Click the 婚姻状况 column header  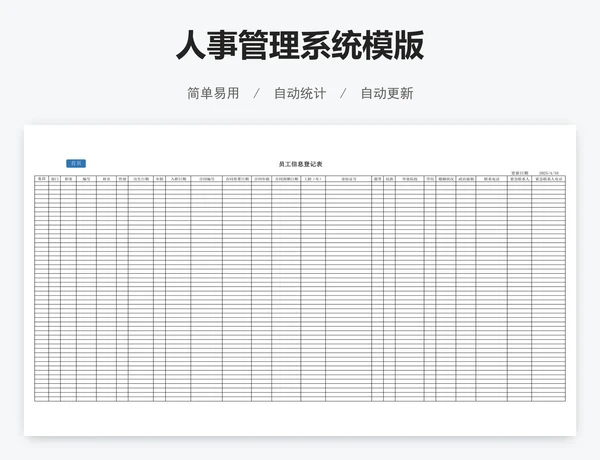point(446,179)
